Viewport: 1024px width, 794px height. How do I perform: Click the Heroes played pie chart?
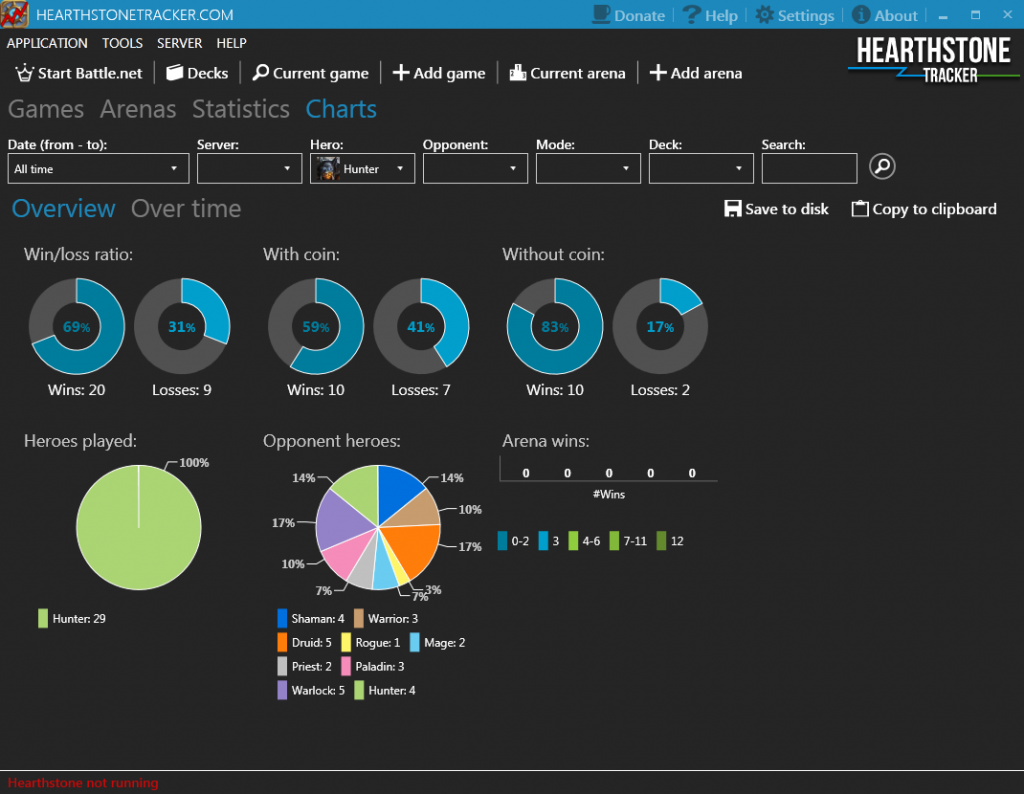[x=138, y=528]
